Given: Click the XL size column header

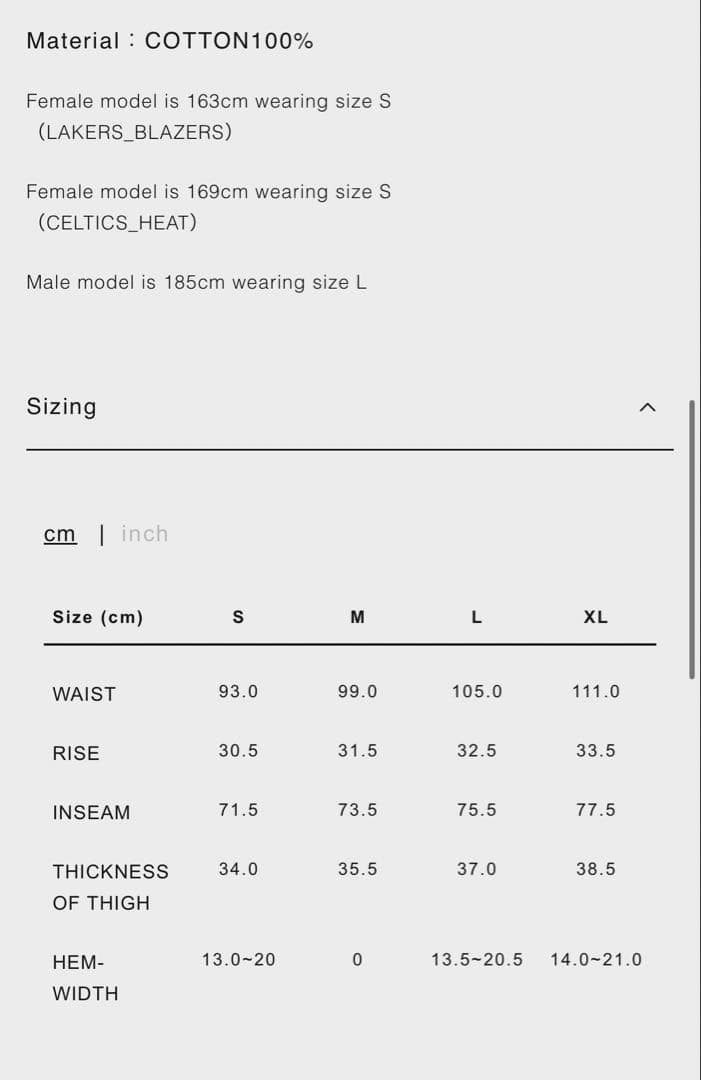Looking at the screenshot, I should click(596, 618).
